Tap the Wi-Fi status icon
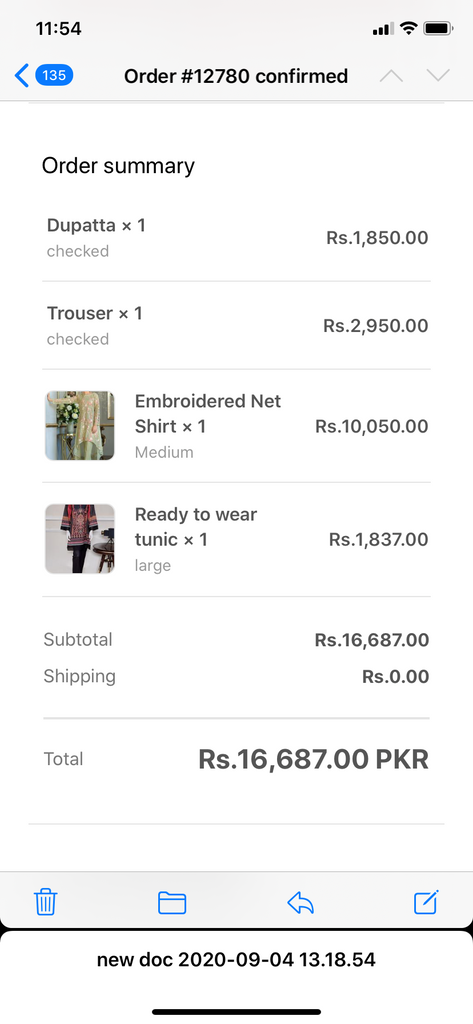Viewport: 473px width, 1024px height. point(409,28)
